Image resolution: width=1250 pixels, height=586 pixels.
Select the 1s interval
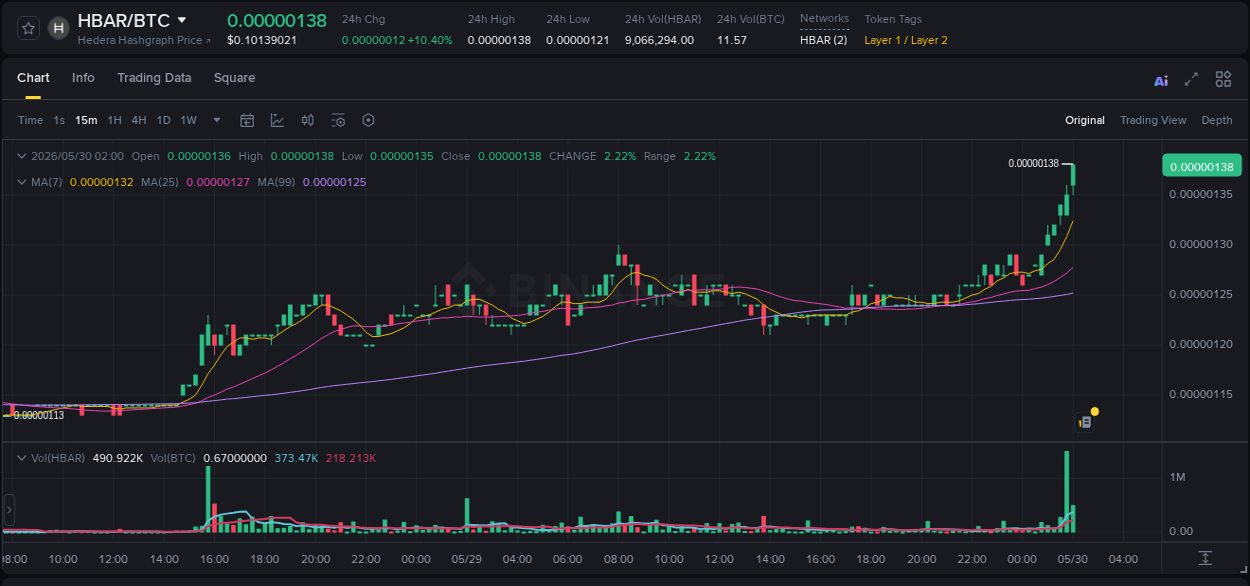tap(59, 120)
